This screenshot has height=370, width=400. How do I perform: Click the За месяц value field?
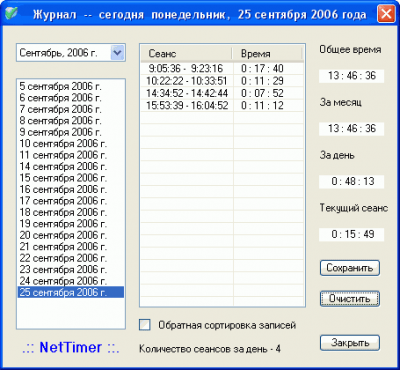click(x=352, y=129)
